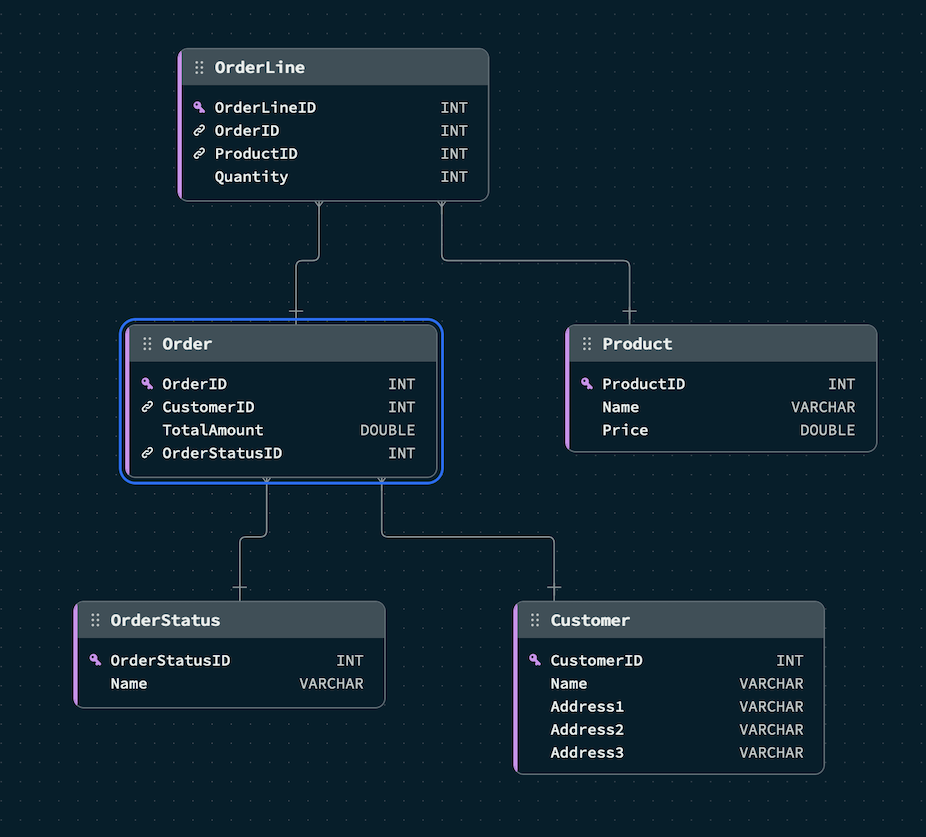The height and width of the screenshot is (837, 926).
Task: Click the VARCHAR type of Address3
Action: point(771,752)
